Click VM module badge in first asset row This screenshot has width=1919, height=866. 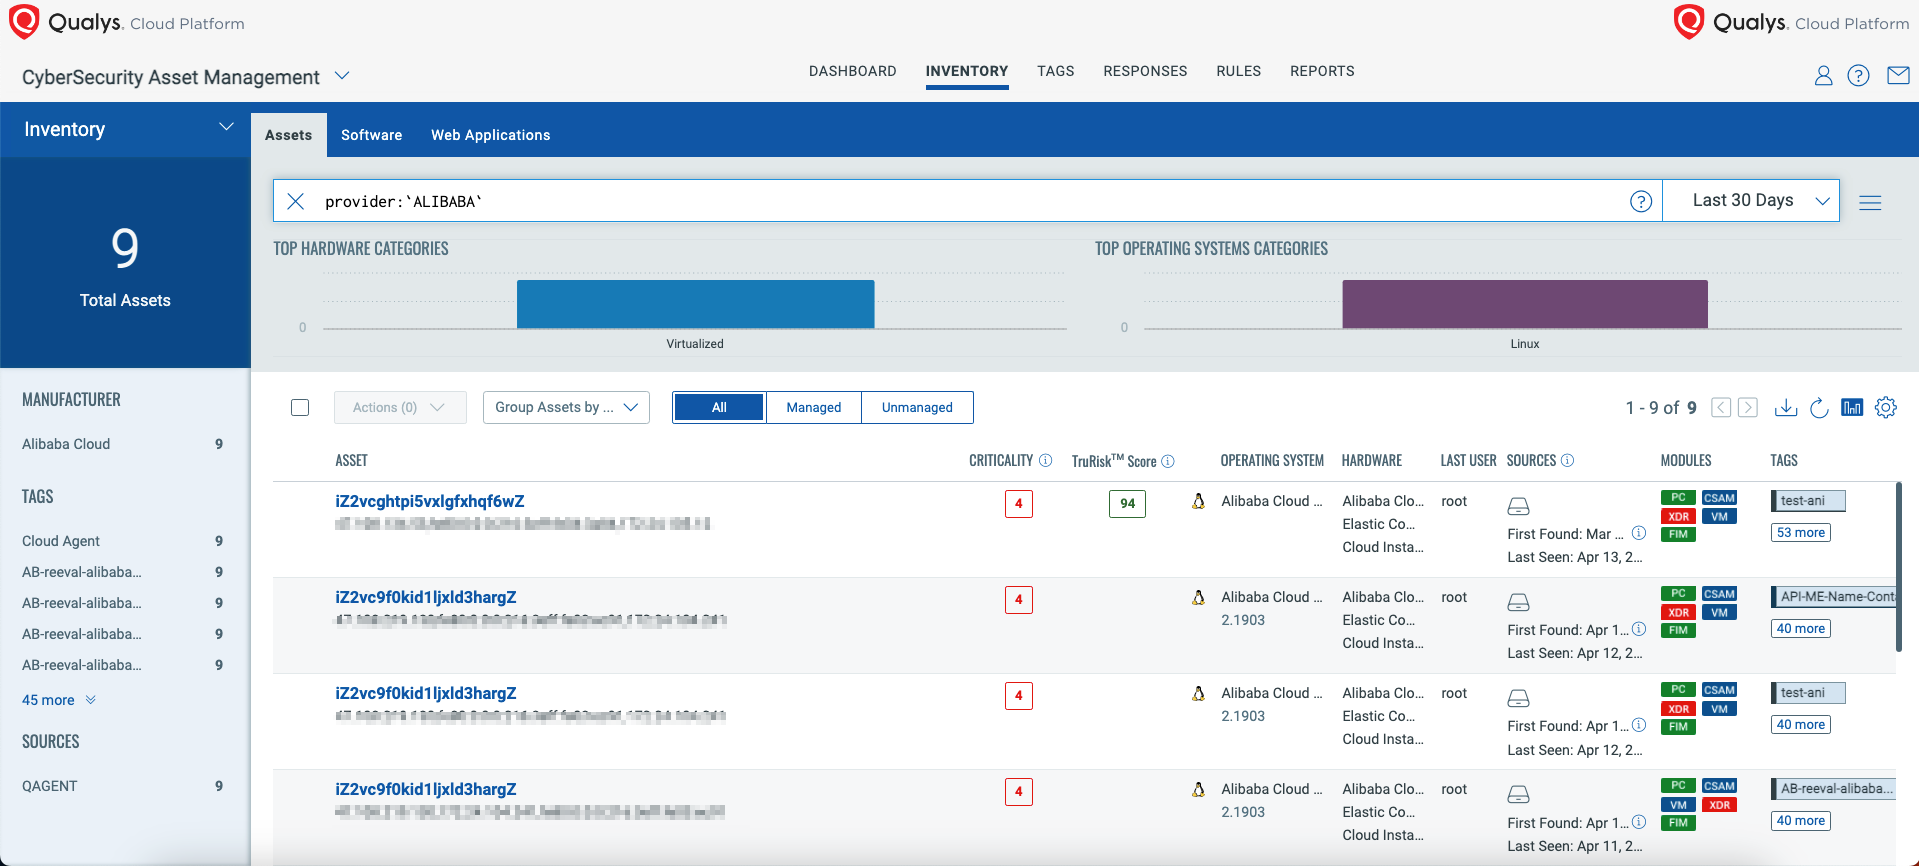coord(1719,517)
